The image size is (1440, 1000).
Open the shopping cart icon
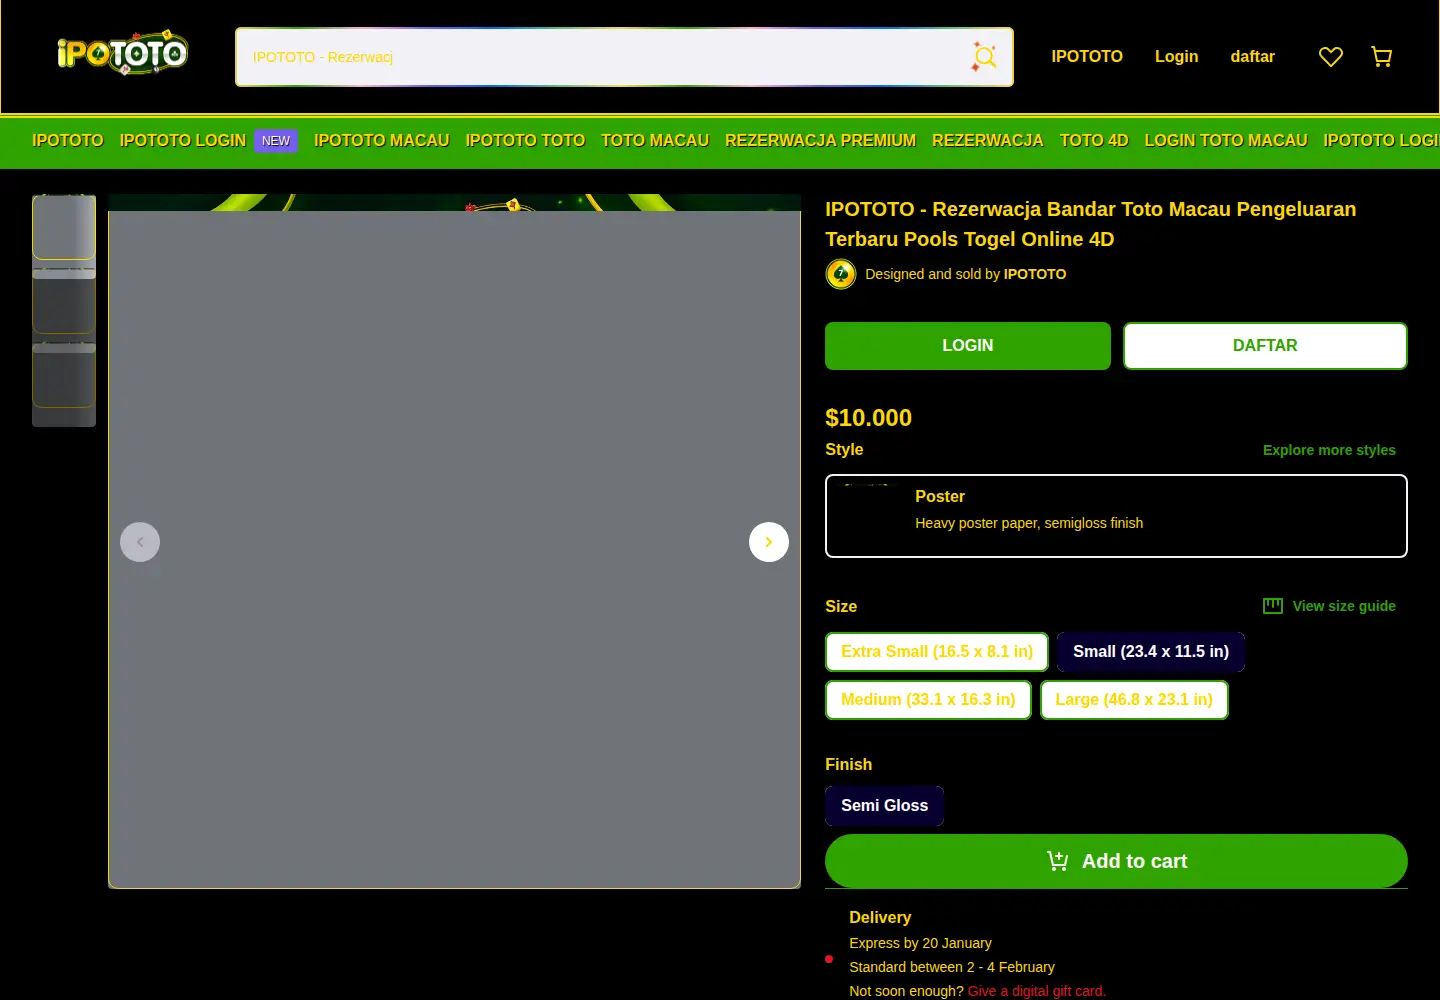(1382, 57)
